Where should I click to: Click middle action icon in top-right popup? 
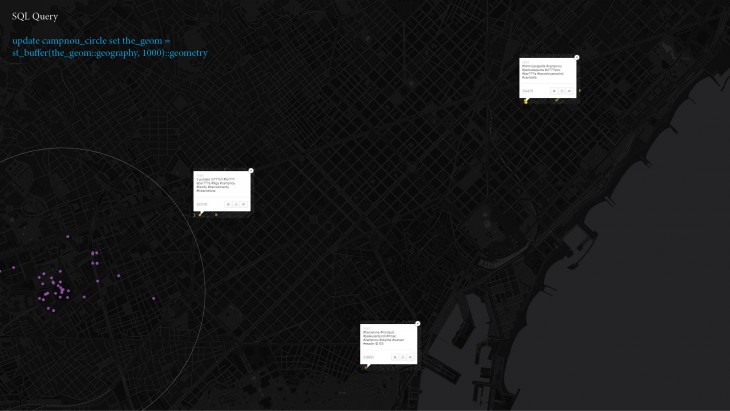[x=562, y=91]
